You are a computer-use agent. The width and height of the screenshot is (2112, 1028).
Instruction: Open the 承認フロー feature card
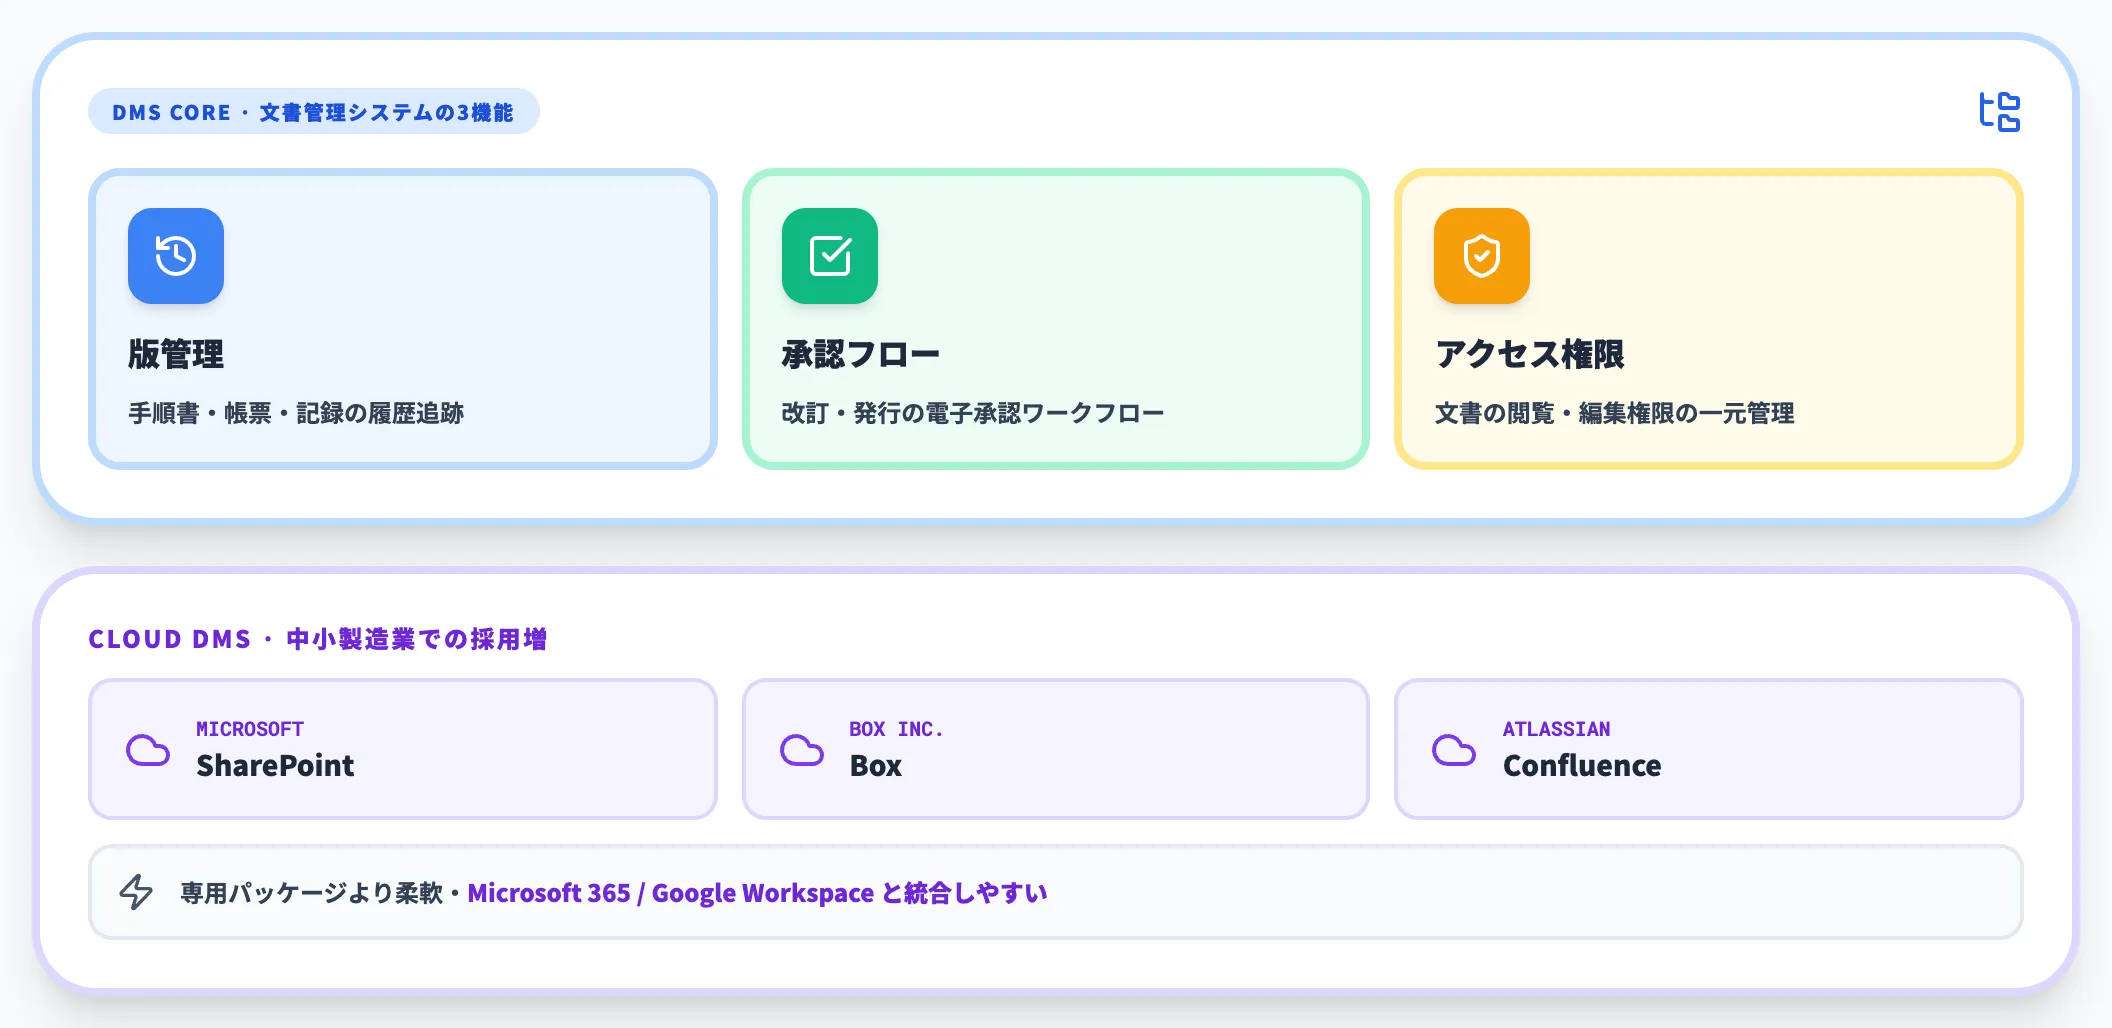coord(1056,319)
